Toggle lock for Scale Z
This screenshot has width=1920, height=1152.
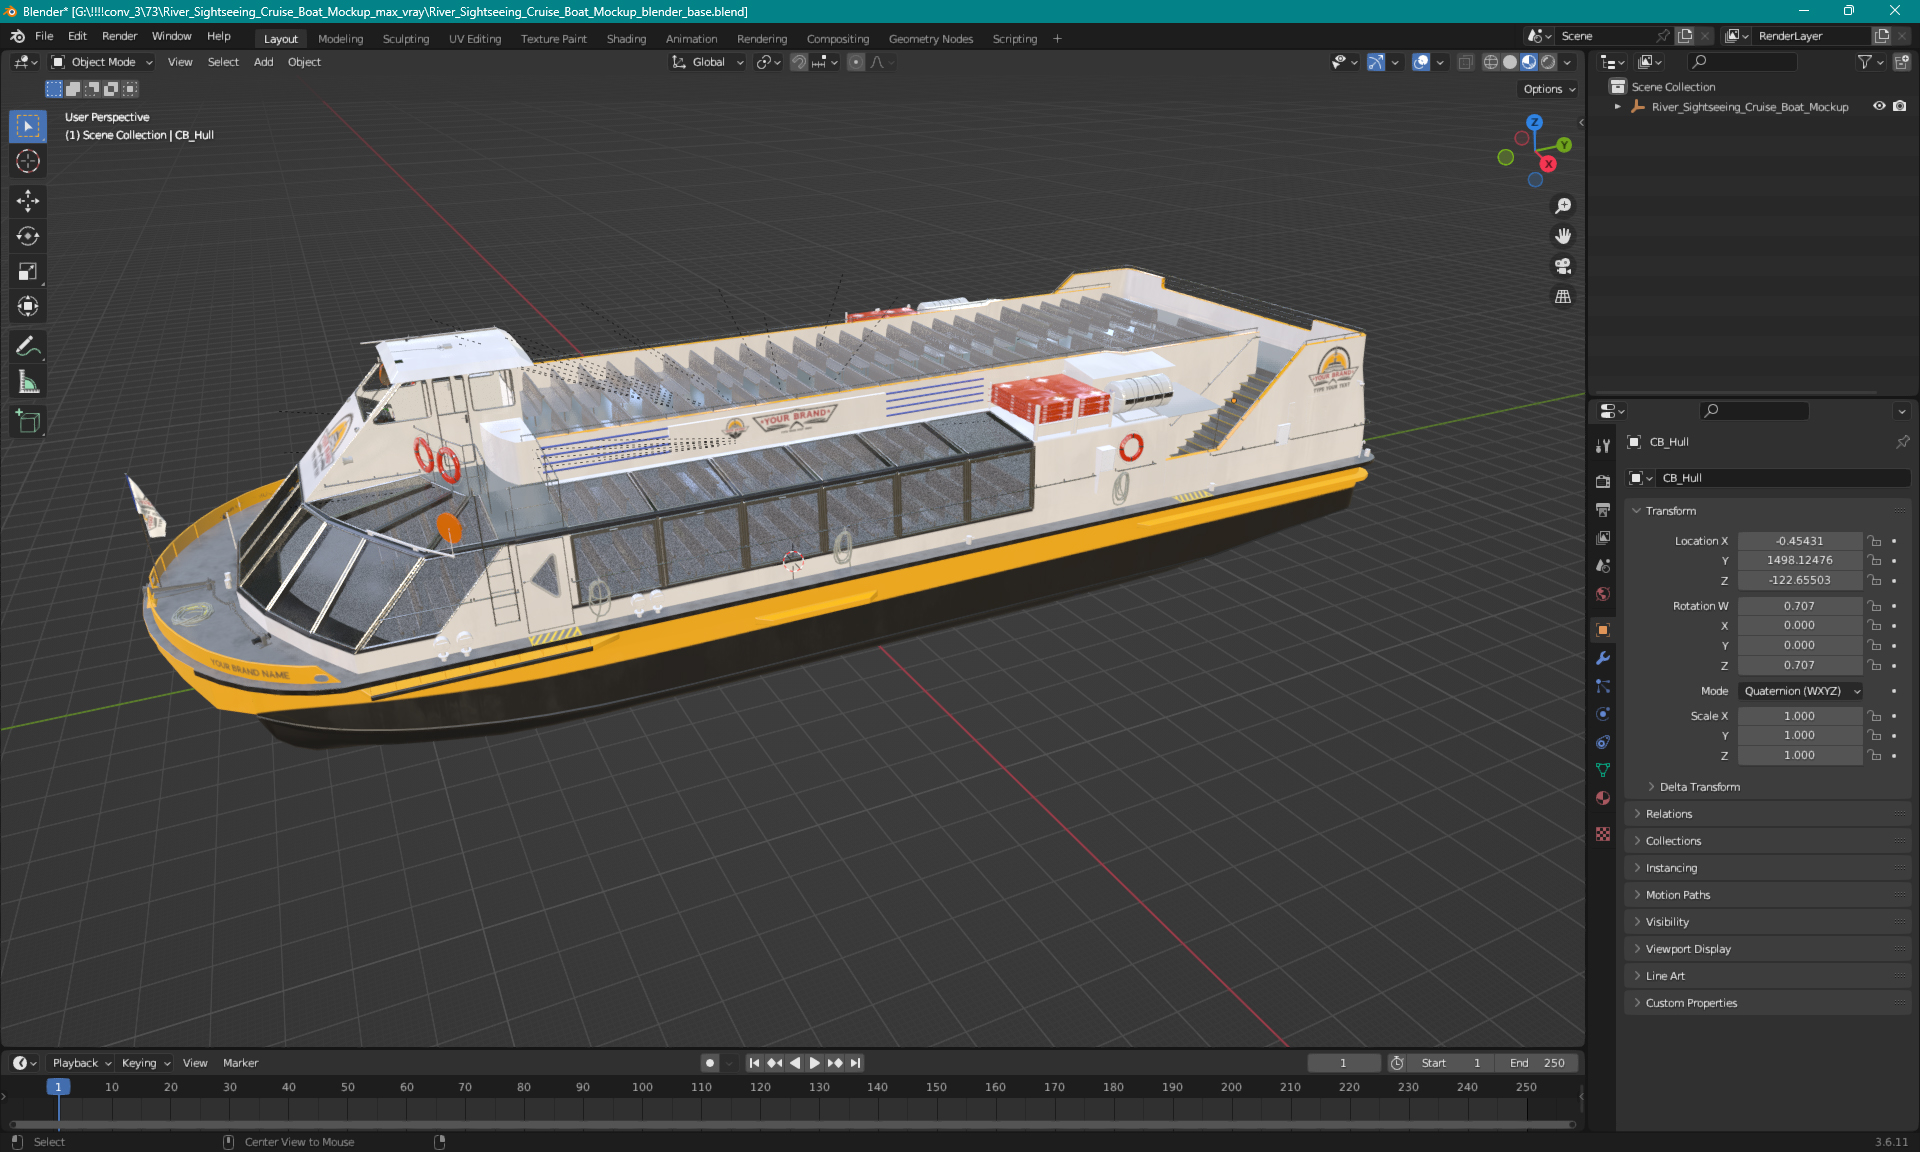pos(1875,755)
